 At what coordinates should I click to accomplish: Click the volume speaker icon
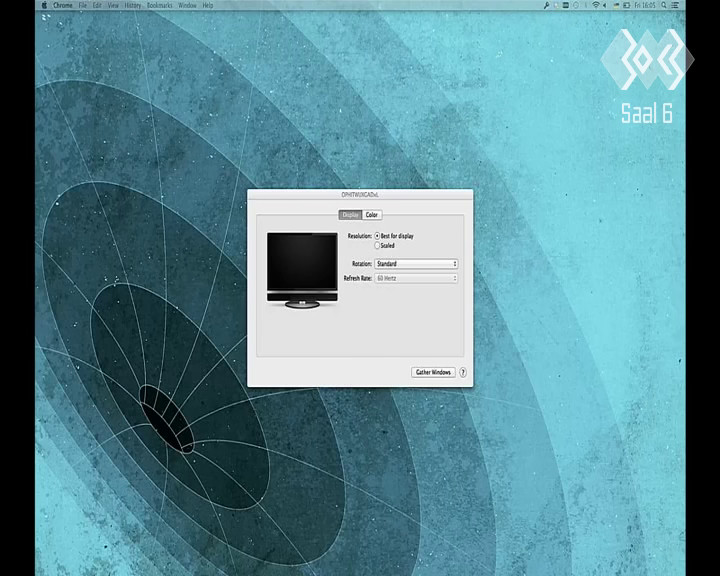[x=605, y=5]
